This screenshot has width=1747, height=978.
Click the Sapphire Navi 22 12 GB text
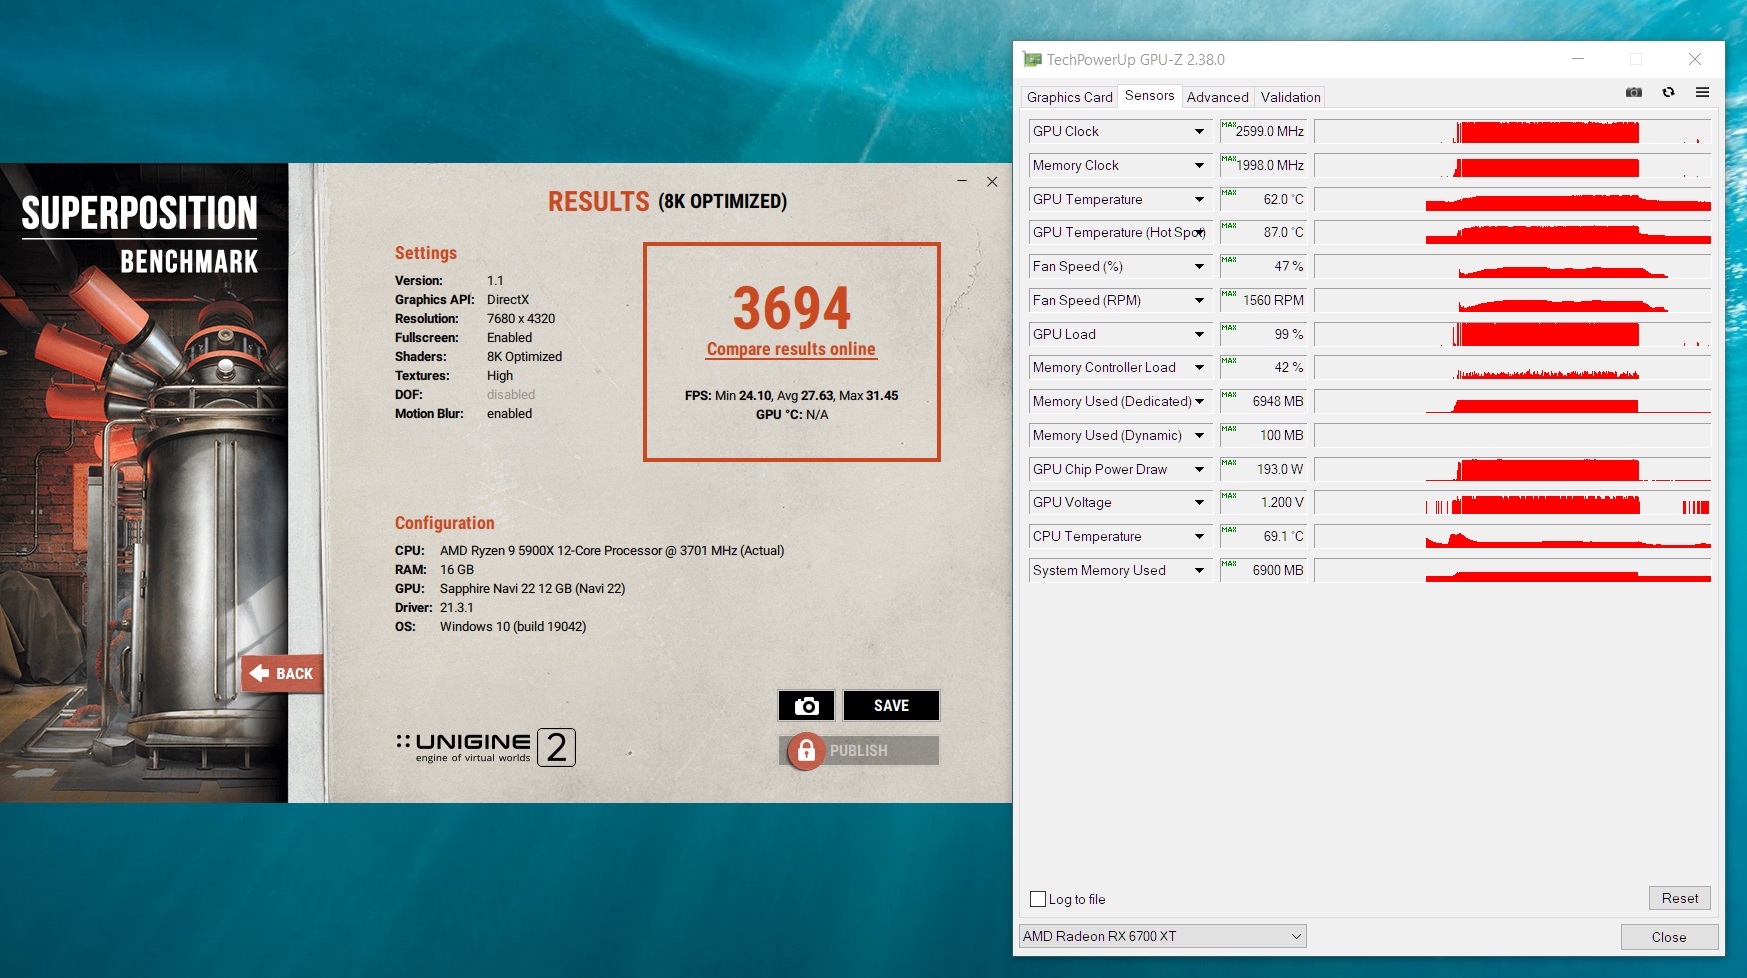[x=532, y=589]
